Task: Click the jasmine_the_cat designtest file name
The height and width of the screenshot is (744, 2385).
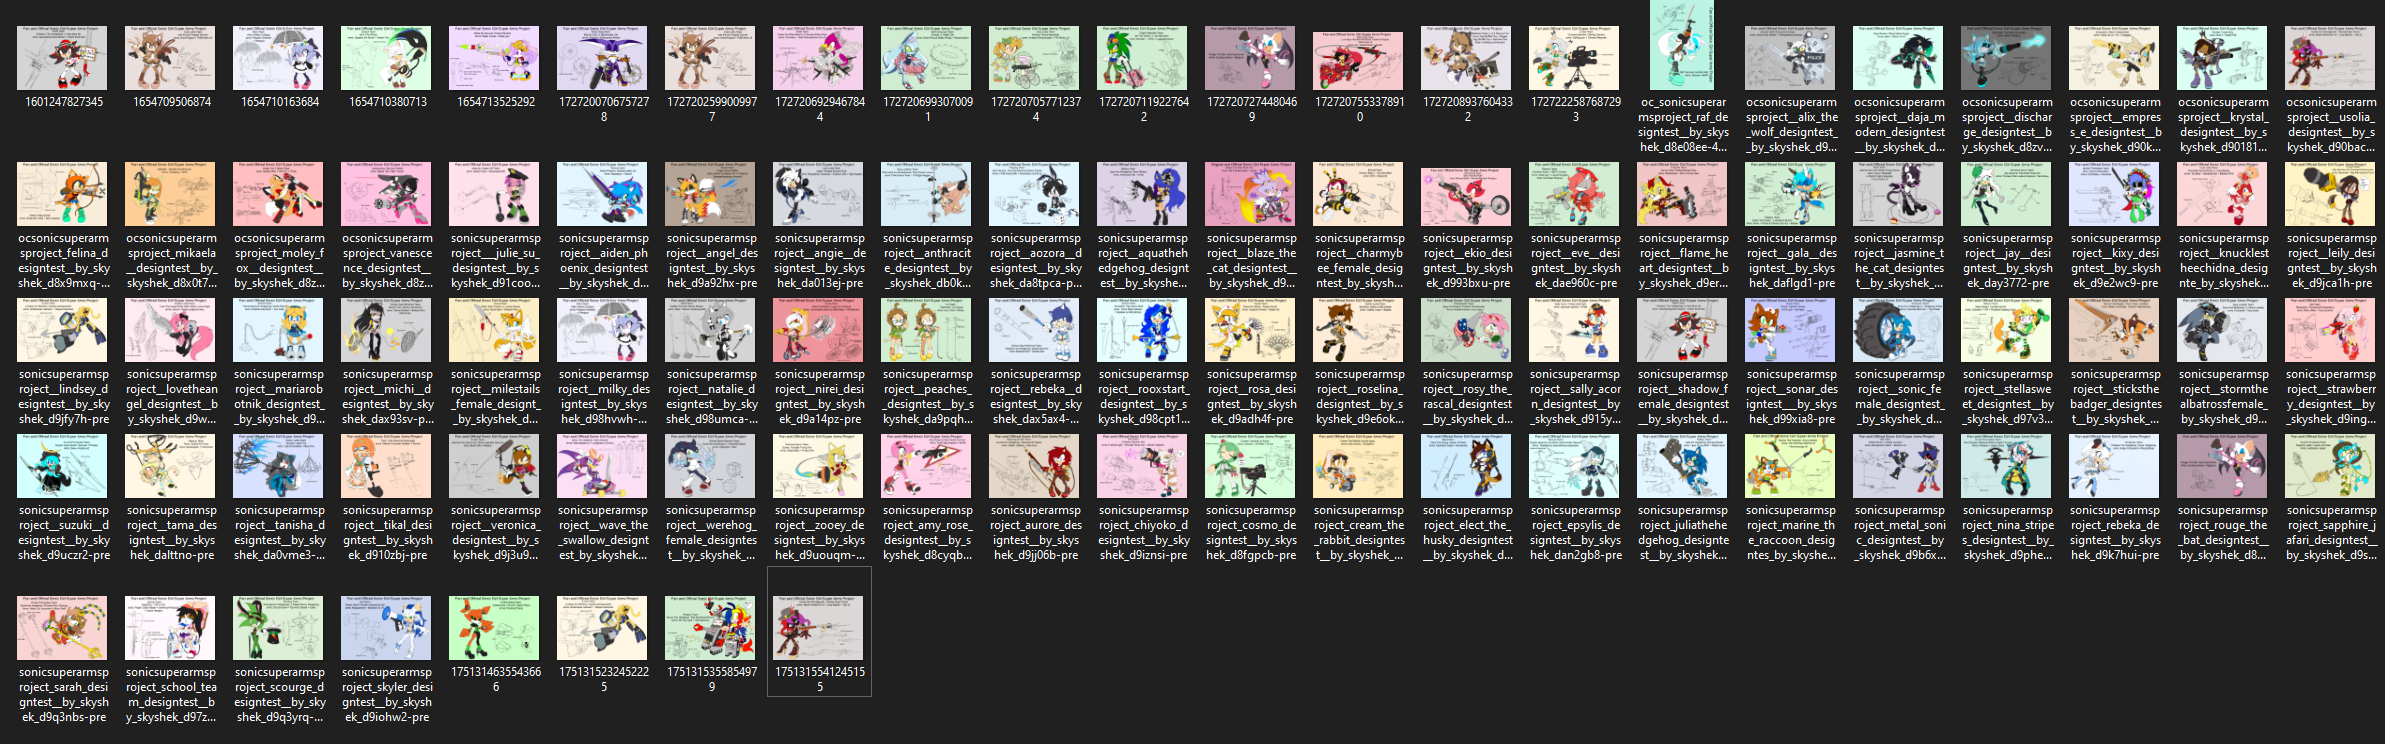Action: (1900, 260)
